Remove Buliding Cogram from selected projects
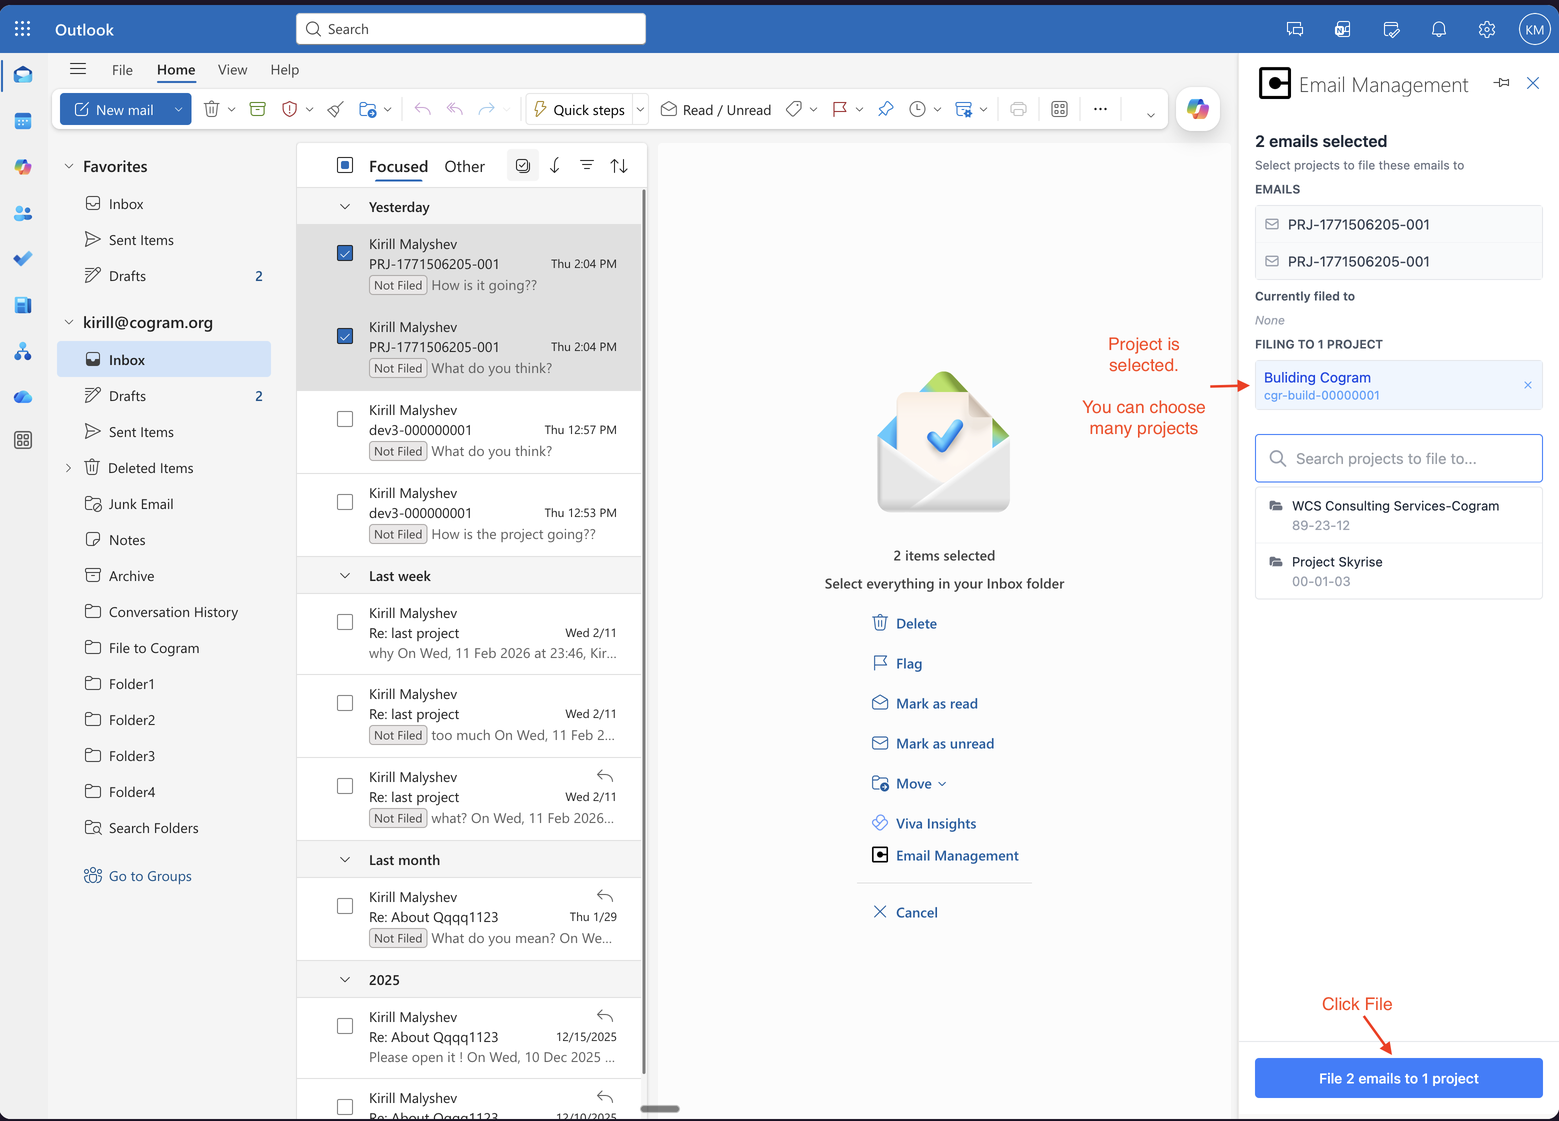Viewport: 1559px width, 1121px height. click(1527, 385)
